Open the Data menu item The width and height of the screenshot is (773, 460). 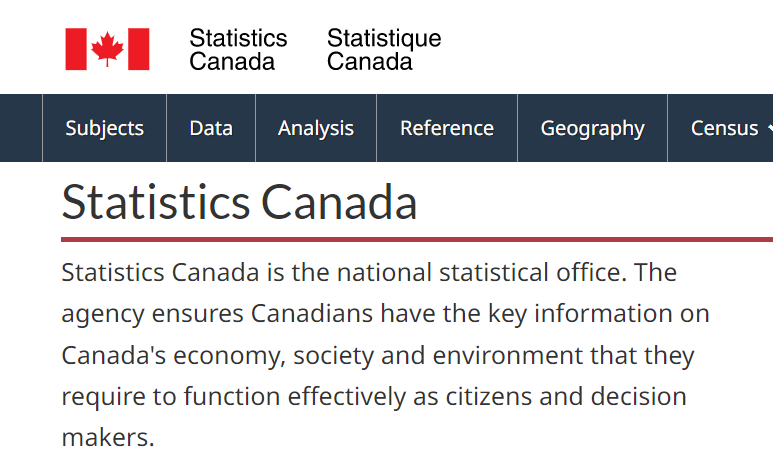tap(211, 128)
